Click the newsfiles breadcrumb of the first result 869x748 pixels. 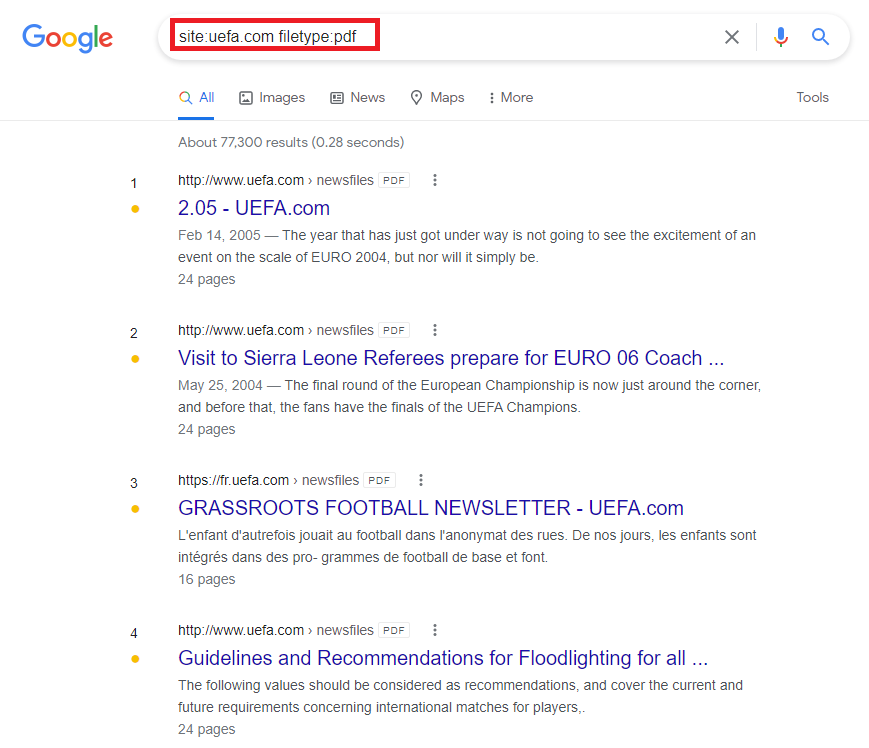(345, 180)
